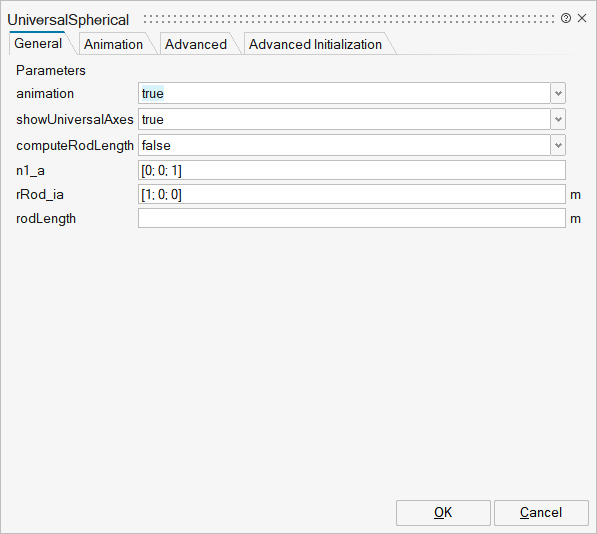The height and width of the screenshot is (534, 597).
Task: Focus the rRod_ia vector input field
Action: 352,194
